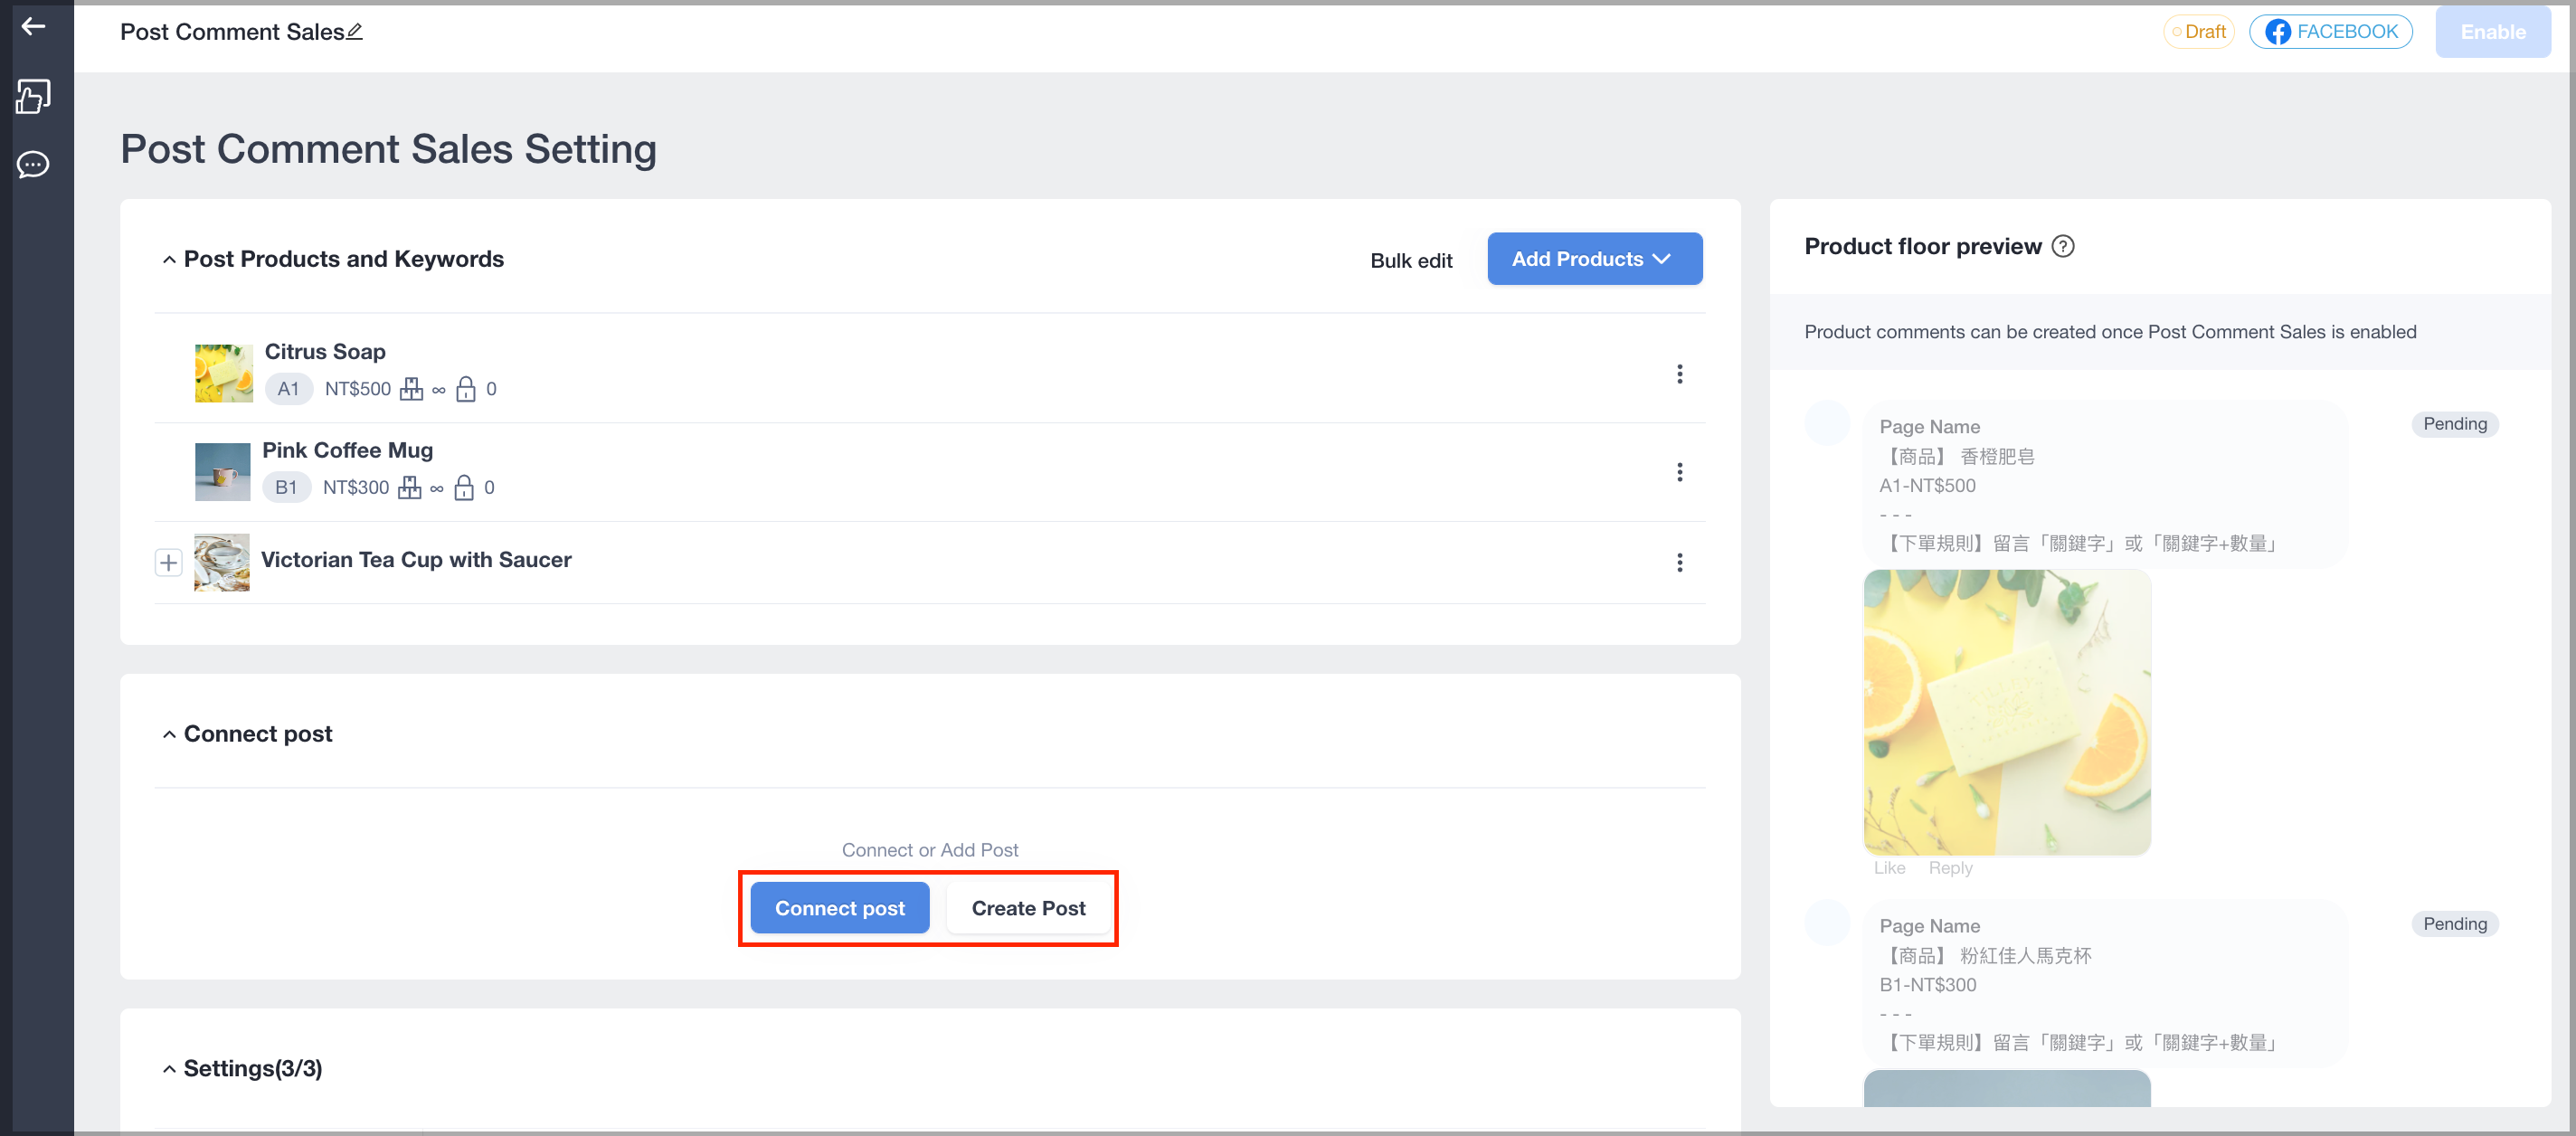This screenshot has height=1136, width=2576.
Task: Click the Post Comment Sales Setting heading
Action: click(388, 150)
